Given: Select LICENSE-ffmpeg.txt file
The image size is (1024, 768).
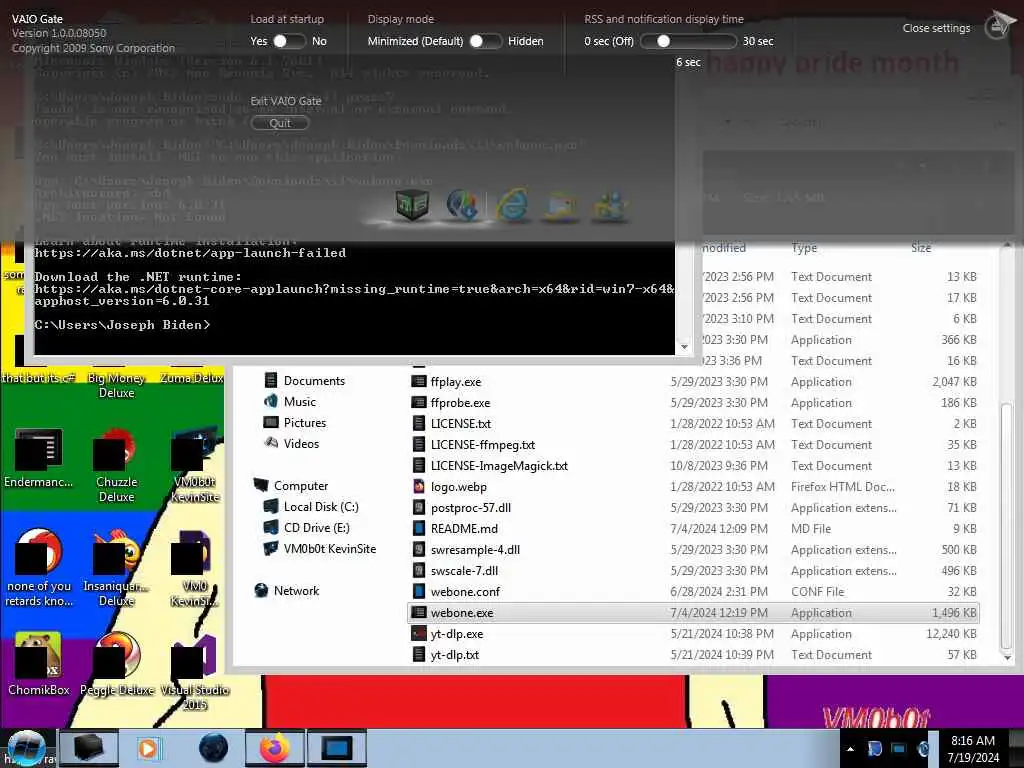Looking at the screenshot, I should point(483,445).
